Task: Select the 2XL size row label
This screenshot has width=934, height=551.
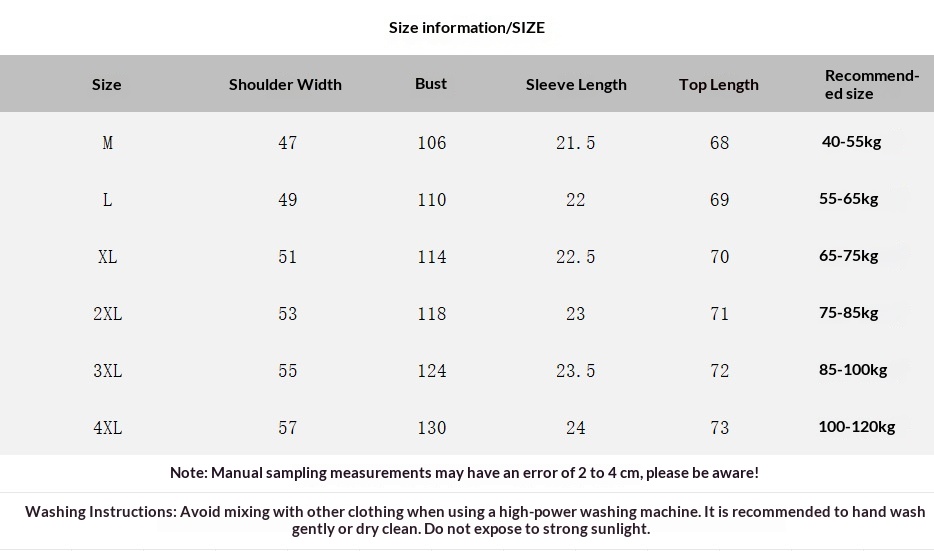Action: 107,314
